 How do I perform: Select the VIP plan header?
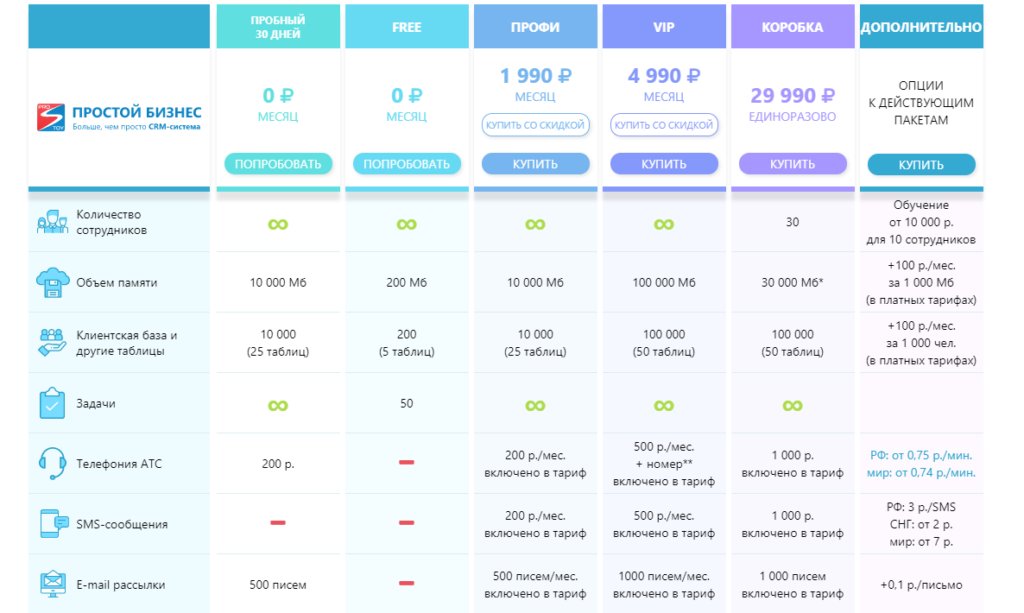point(664,27)
